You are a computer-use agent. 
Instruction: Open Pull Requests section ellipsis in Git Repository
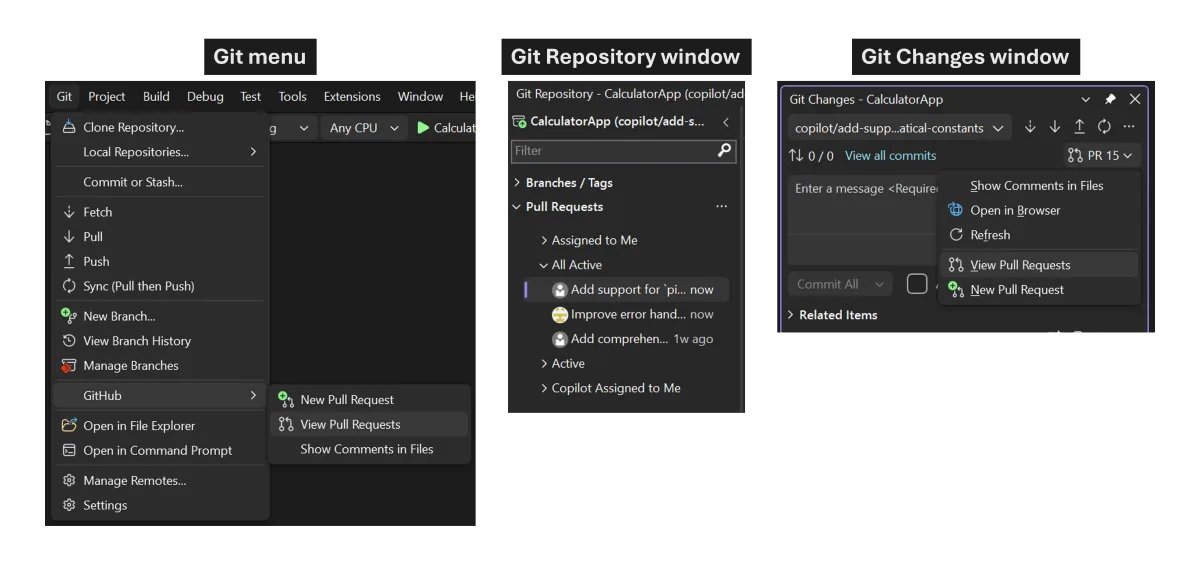(722, 207)
